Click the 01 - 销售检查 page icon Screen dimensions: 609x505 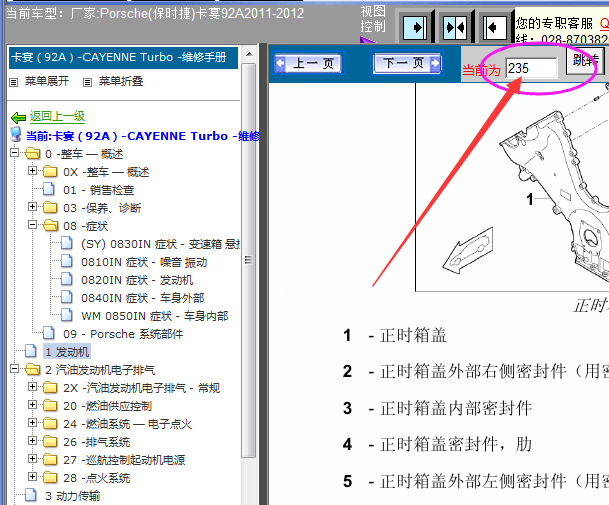[49, 189]
